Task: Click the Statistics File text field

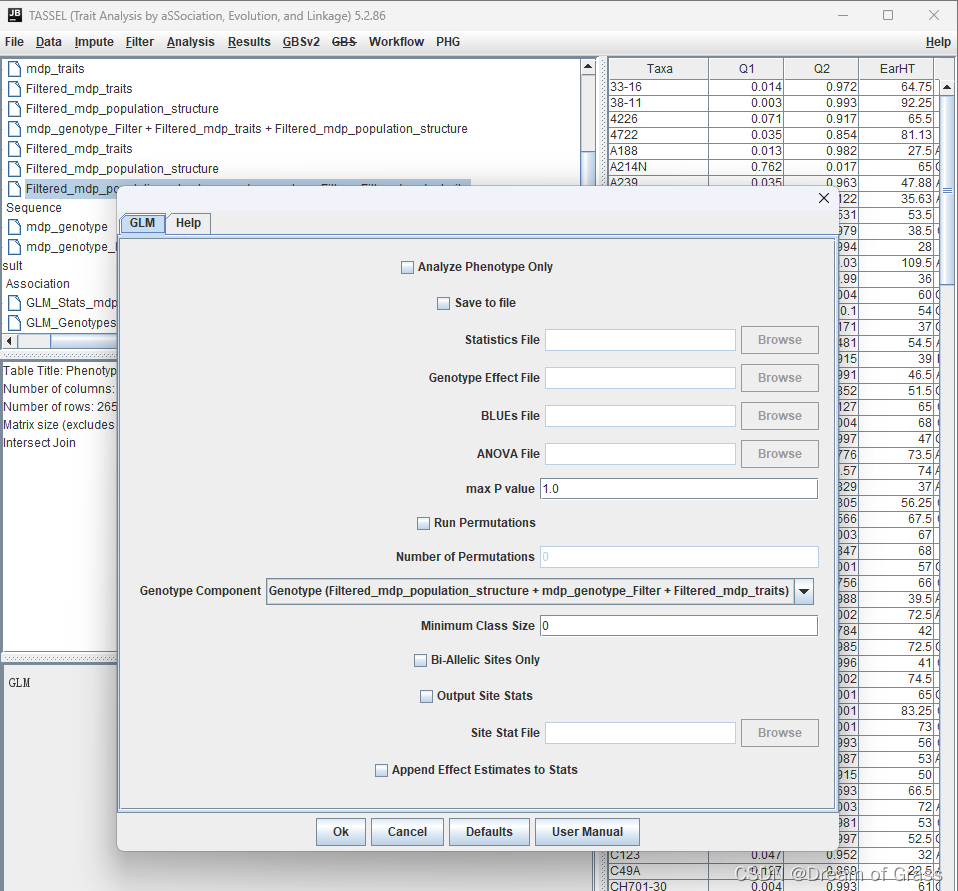Action: 640,340
